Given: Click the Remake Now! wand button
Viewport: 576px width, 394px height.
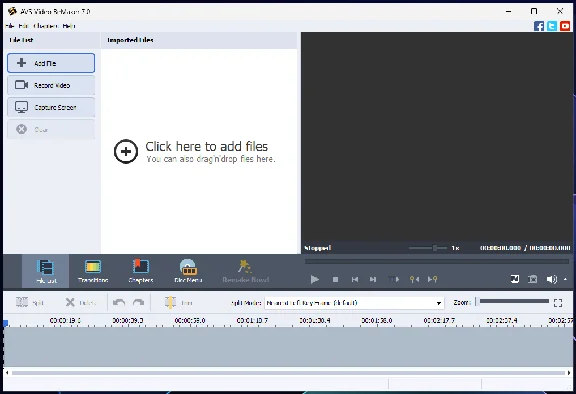Looking at the screenshot, I should point(245,271).
